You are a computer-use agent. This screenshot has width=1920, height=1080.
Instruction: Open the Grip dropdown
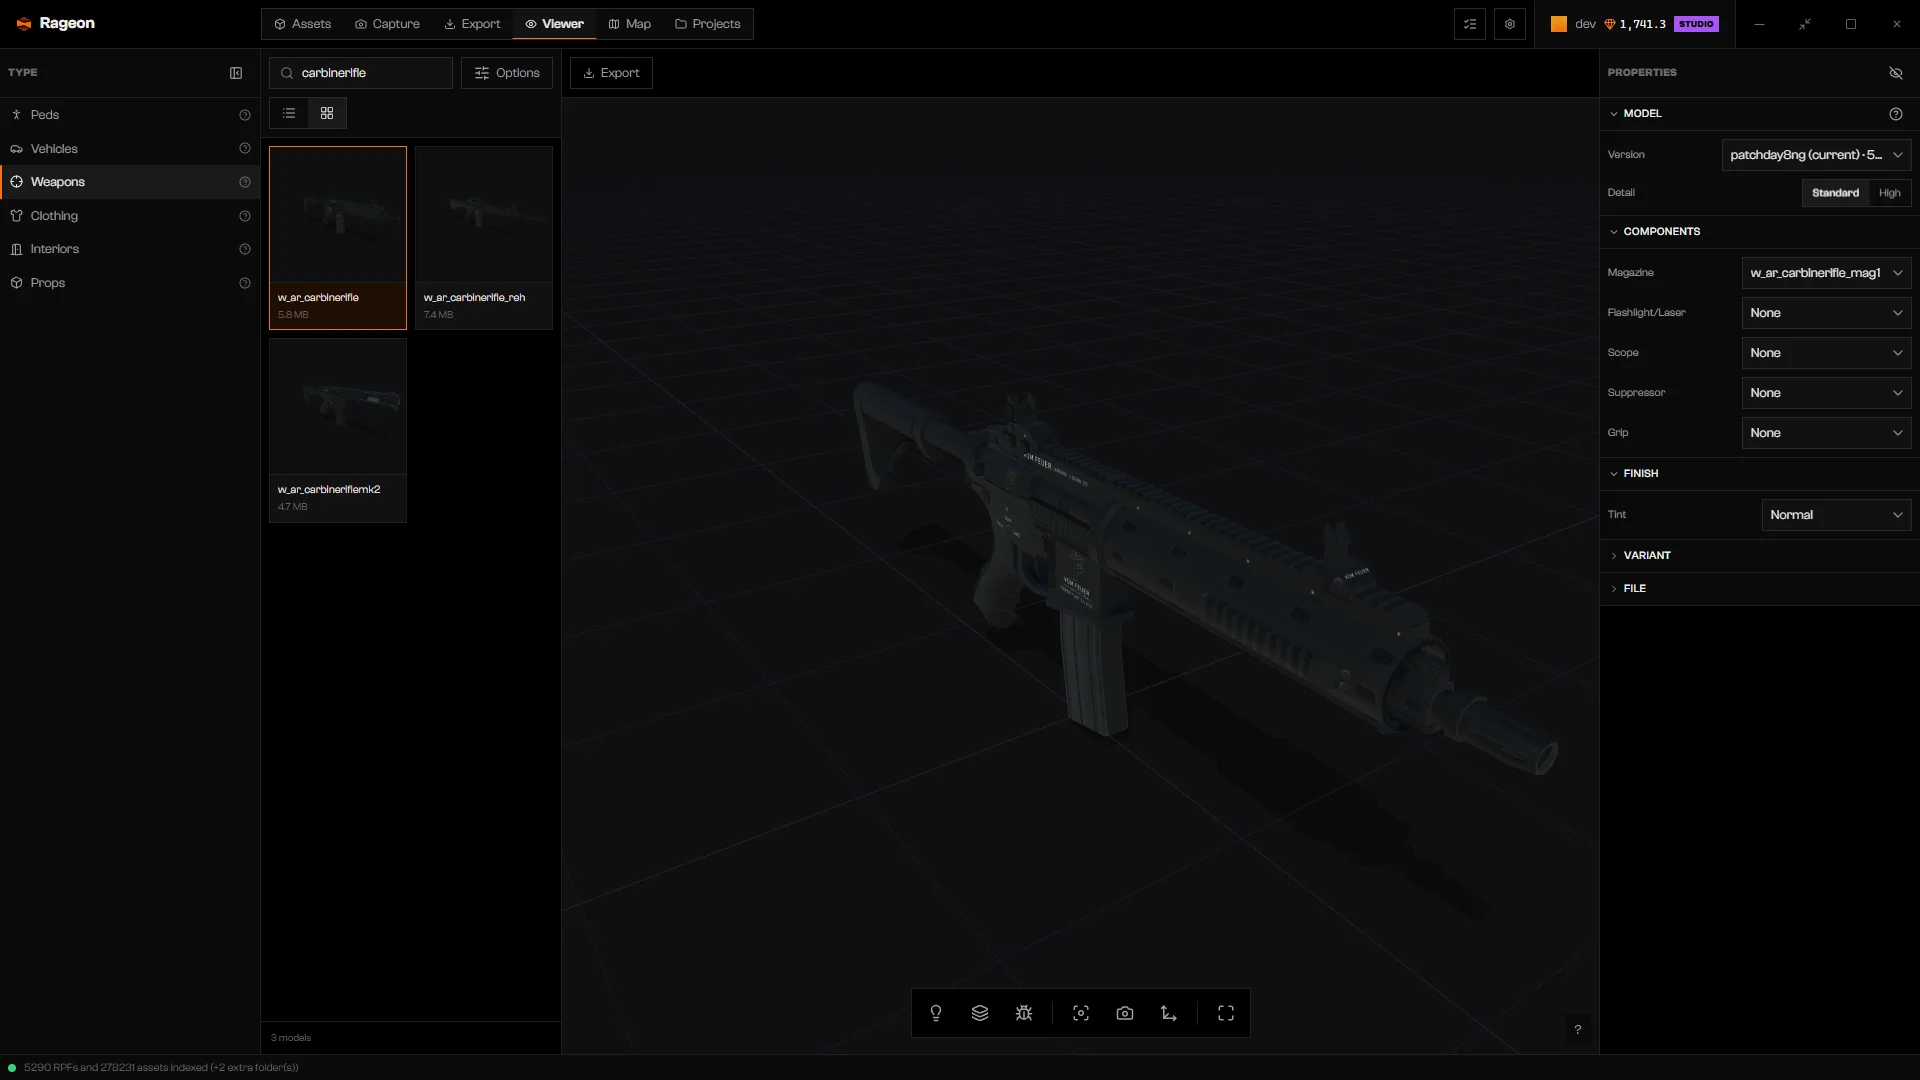(x=1826, y=433)
